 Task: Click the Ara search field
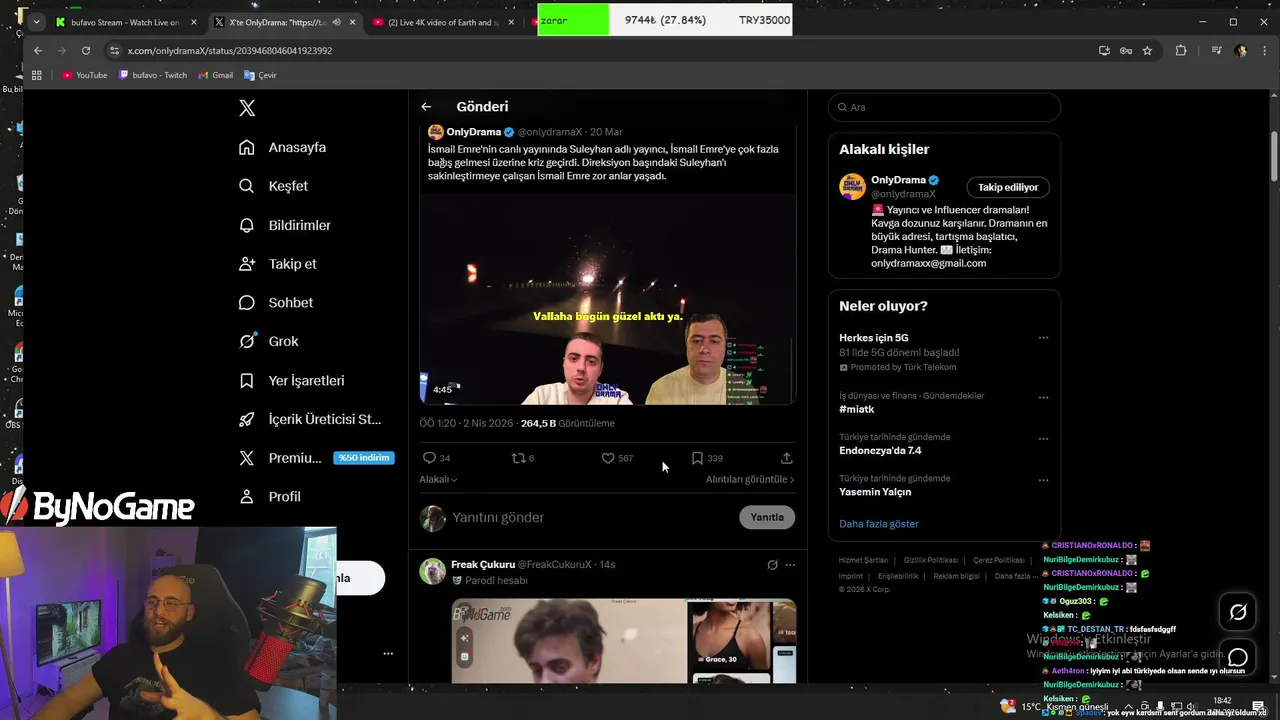click(x=944, y=107)
